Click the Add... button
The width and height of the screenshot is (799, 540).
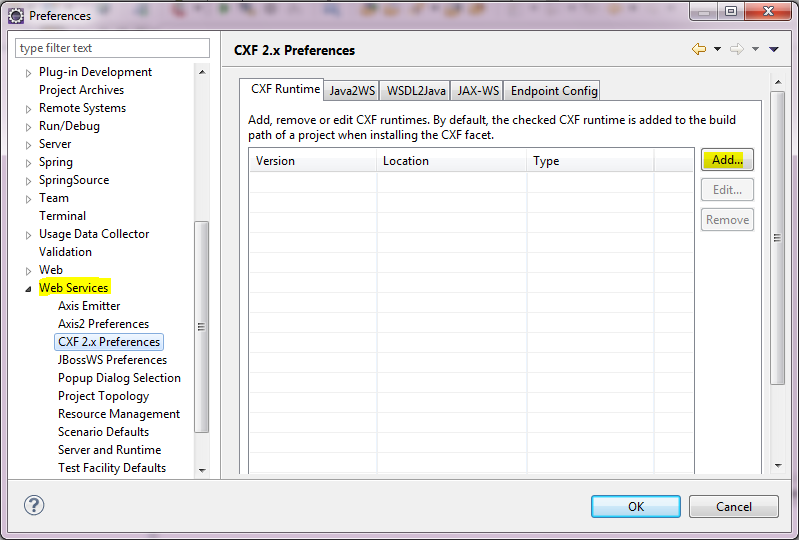click(x=727, y=160)
